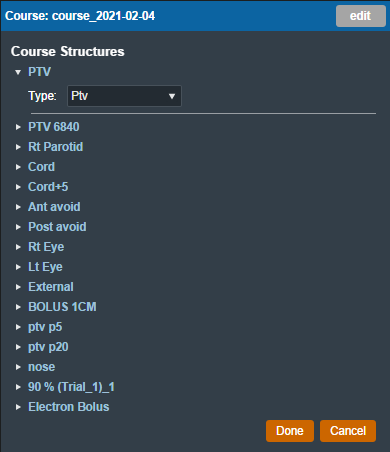
Task: Expand the PTV 6840 arrow
Action: [x=18, y=127]
